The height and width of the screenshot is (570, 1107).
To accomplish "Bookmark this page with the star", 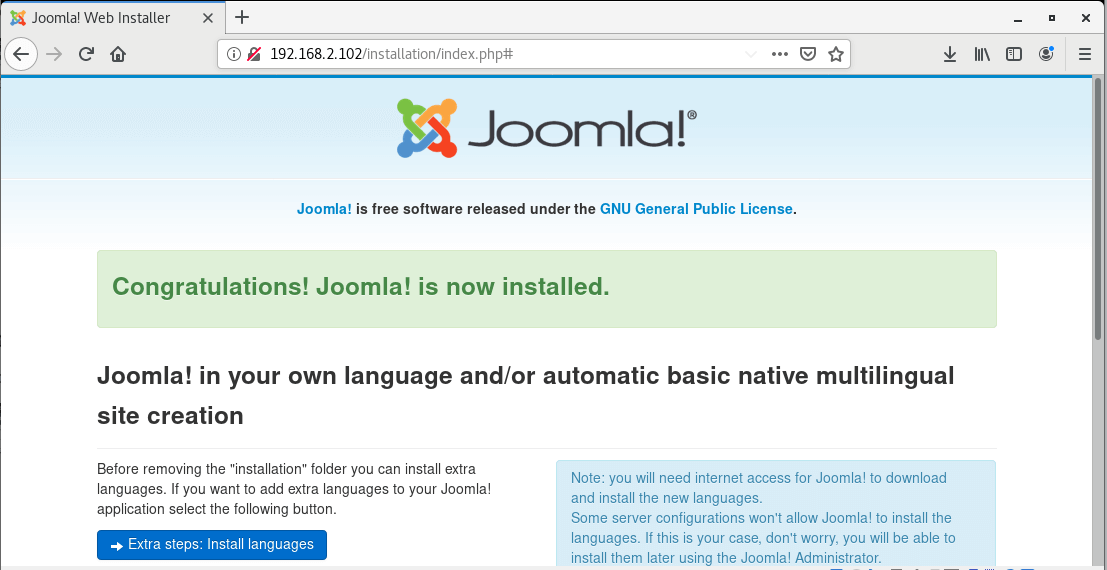I will [836, 54].
